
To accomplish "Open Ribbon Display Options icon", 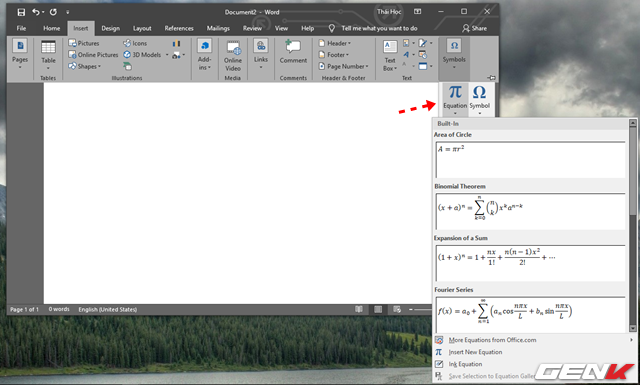I will tap(417, 12).
